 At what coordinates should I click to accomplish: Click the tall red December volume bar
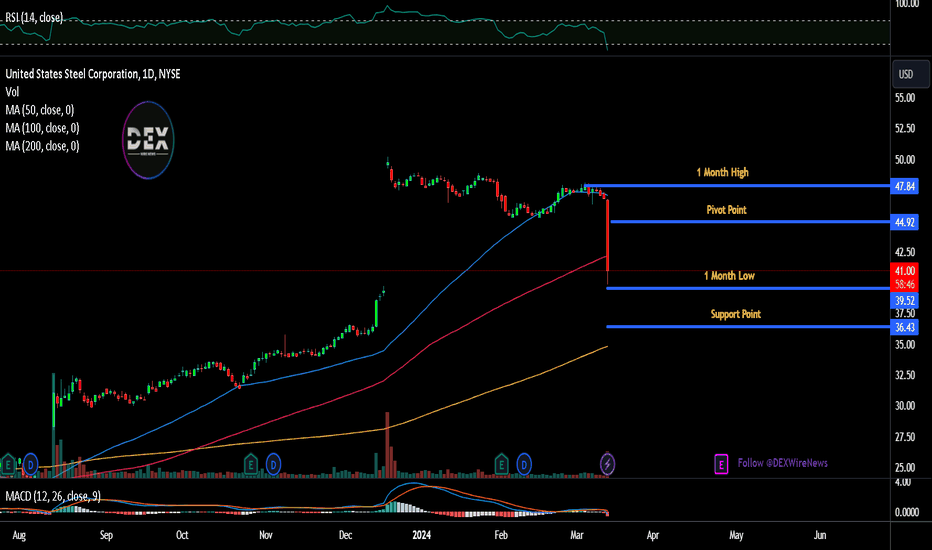point(388,445)
